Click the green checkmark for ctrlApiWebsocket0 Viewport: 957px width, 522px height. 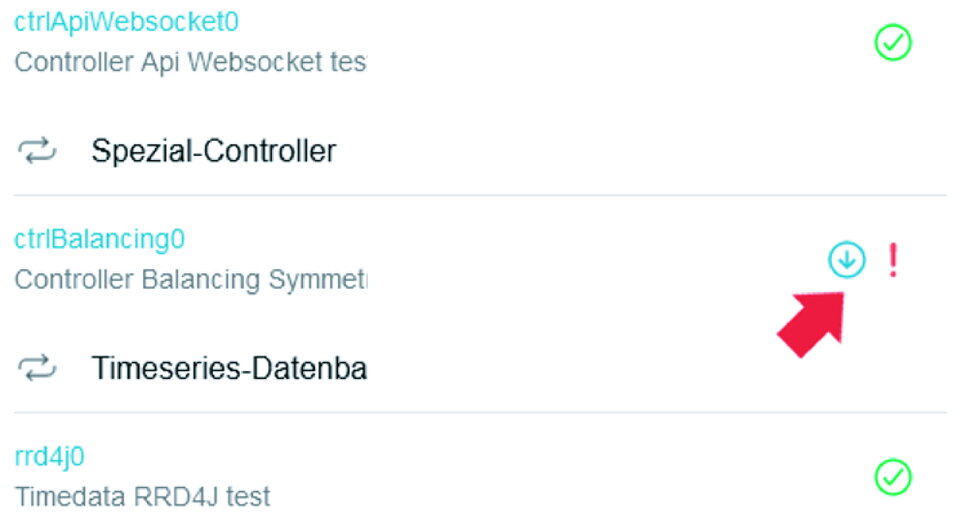pos(893,42)
